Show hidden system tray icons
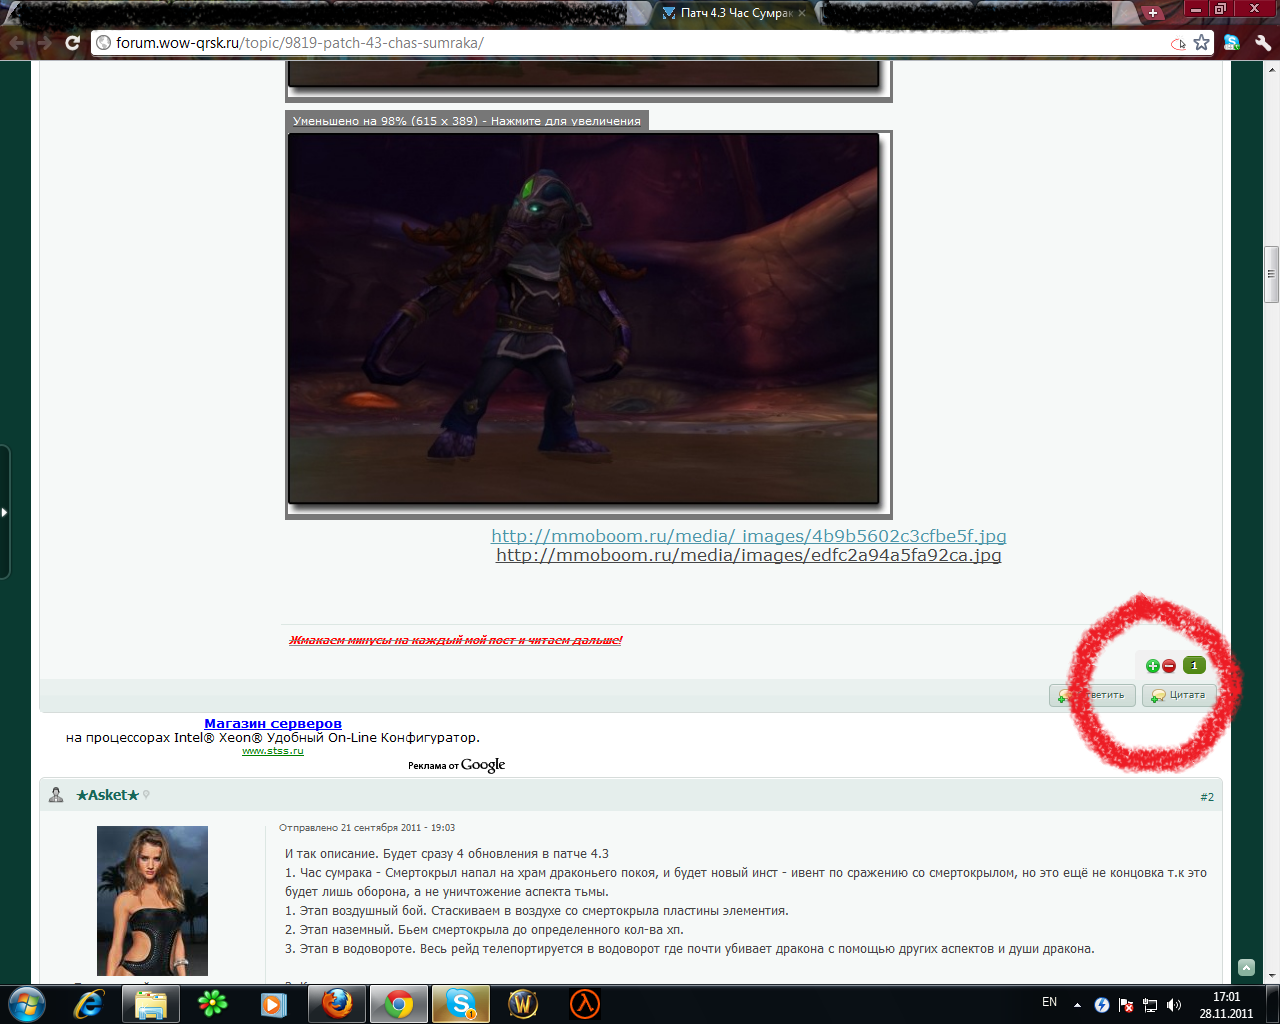 (x=1077, y=1005)
